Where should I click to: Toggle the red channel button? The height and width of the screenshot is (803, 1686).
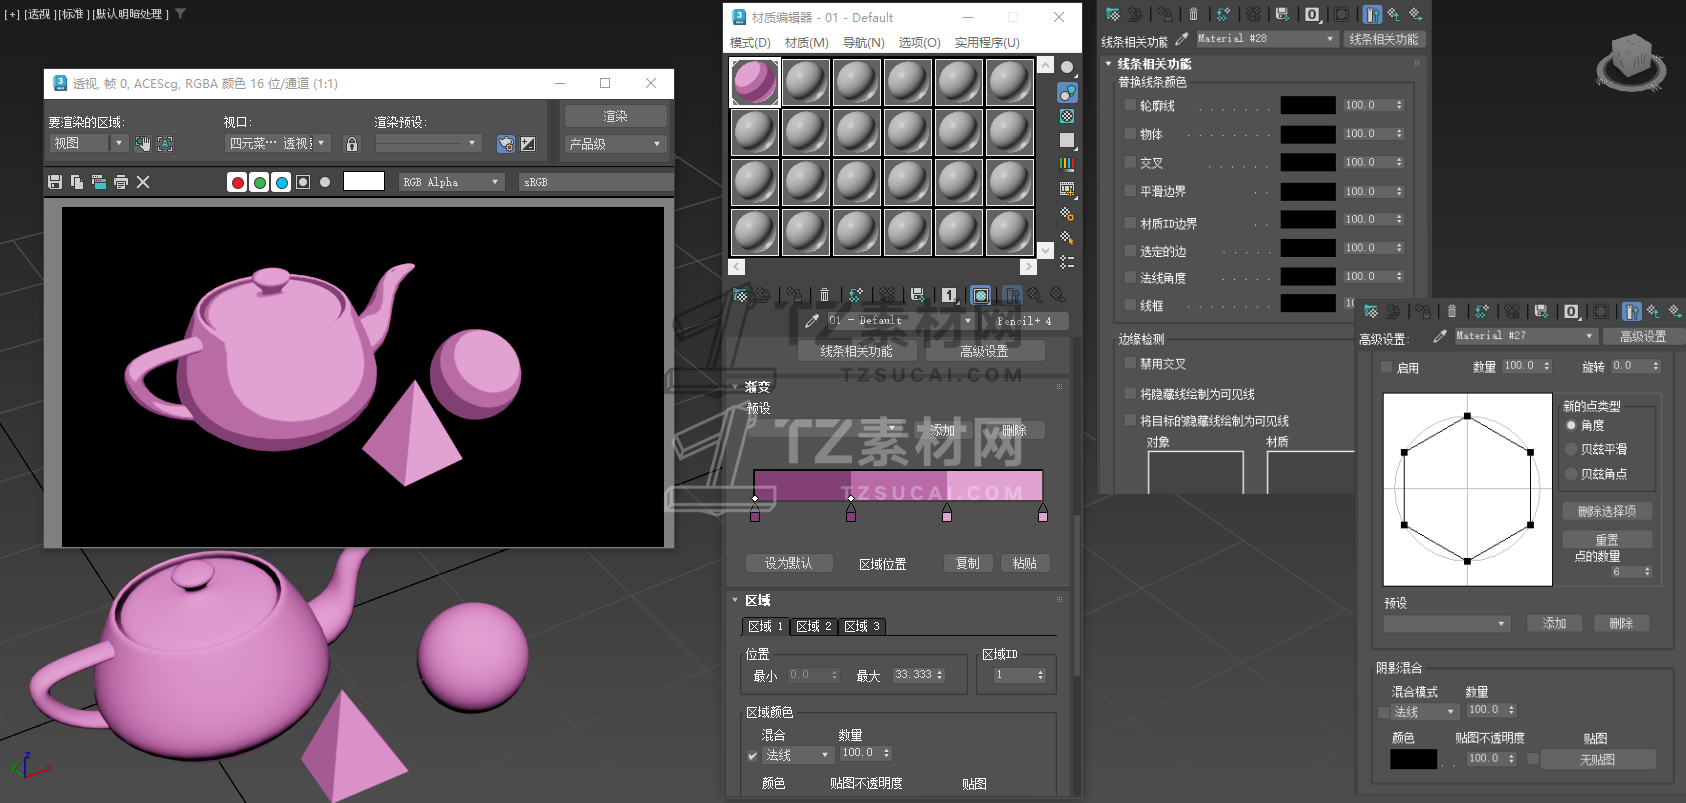[x=237, y=182]
